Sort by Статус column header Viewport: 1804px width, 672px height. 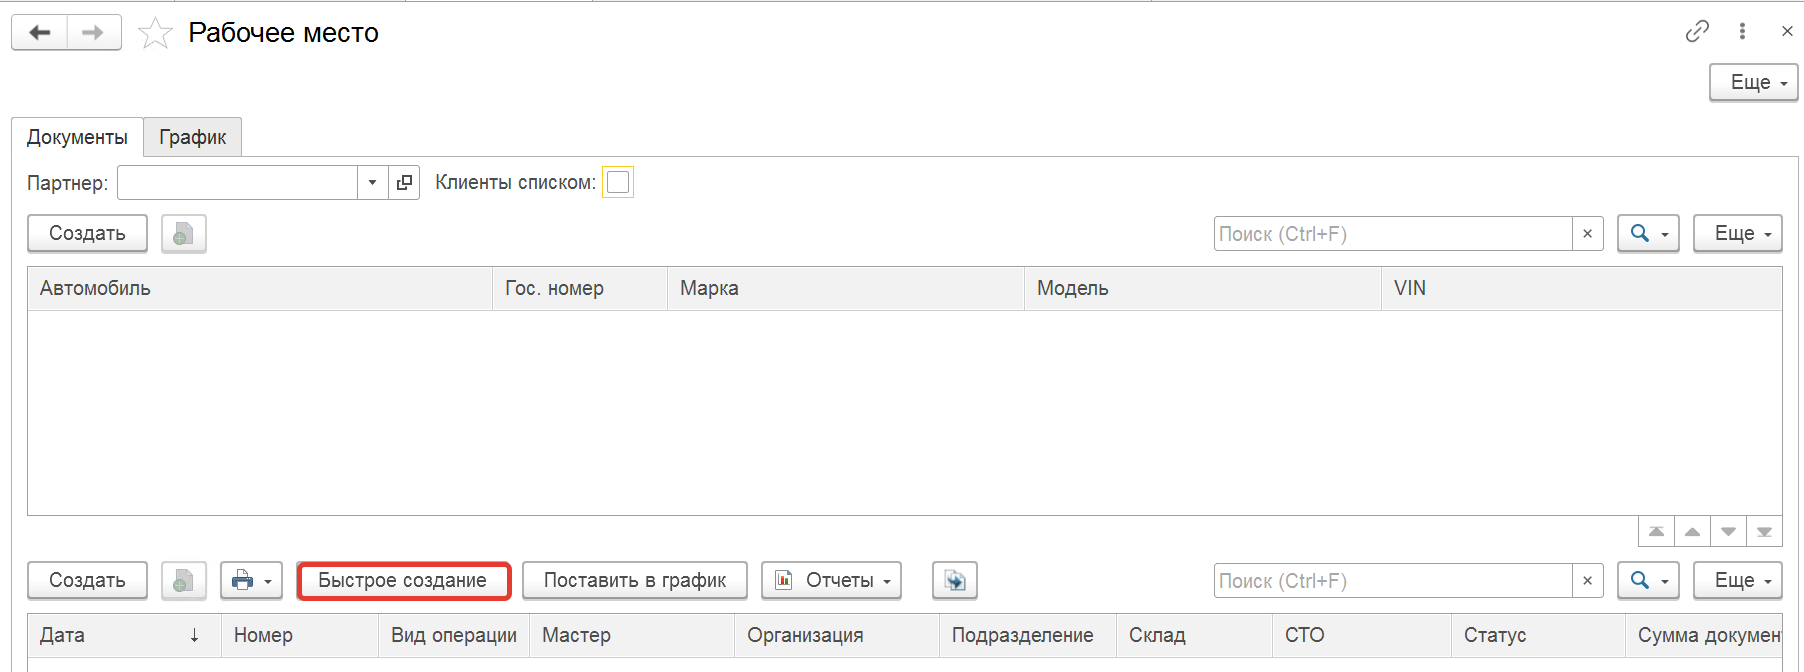click(x=1538, y=635)
